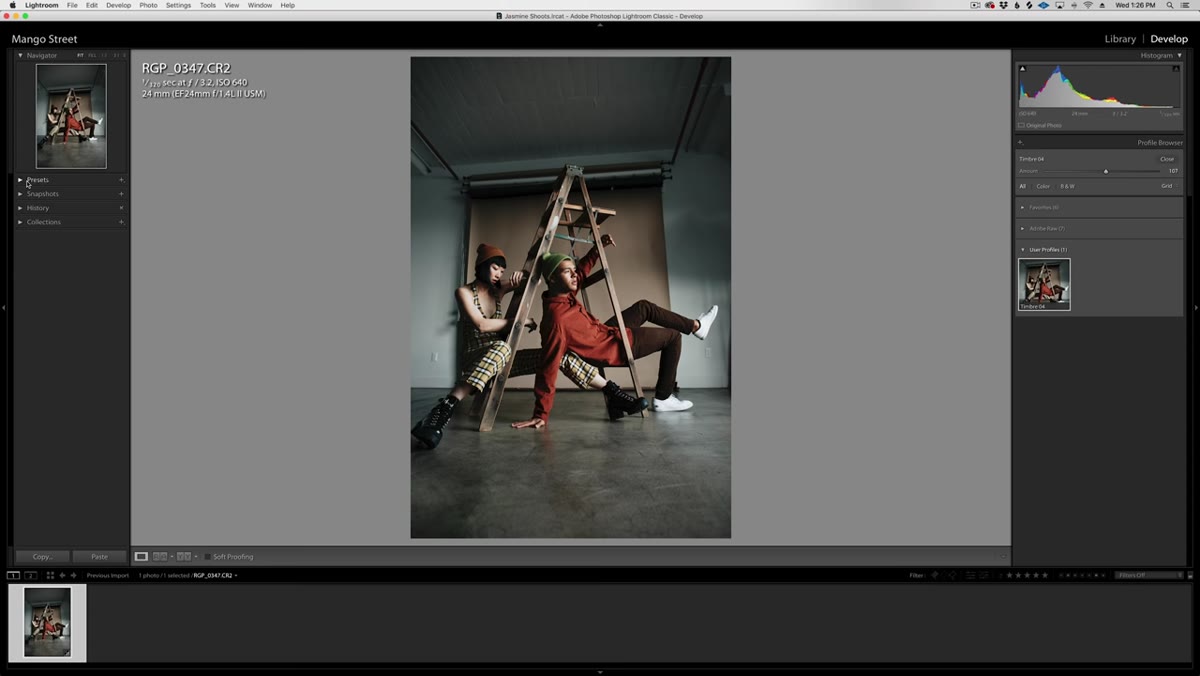Open the Apple menu
The height and width of the screenshot is (676, 1200).
pos(12,5)
